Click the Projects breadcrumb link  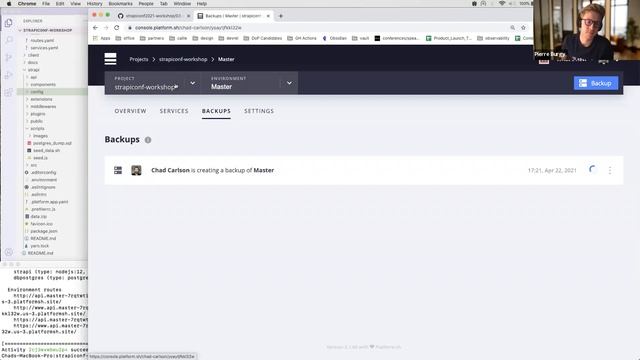pyautogui.click(x=139, y=59)
